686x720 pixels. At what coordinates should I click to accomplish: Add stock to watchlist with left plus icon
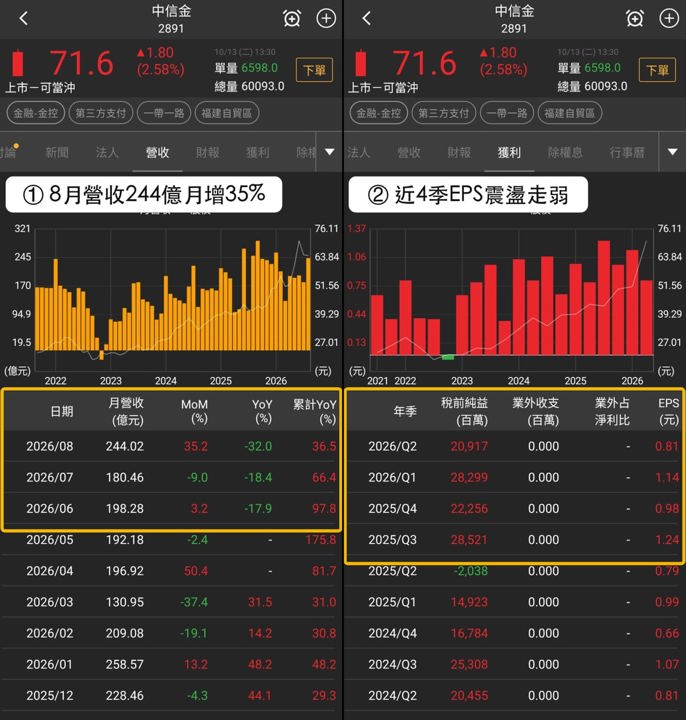pos(326,19)
